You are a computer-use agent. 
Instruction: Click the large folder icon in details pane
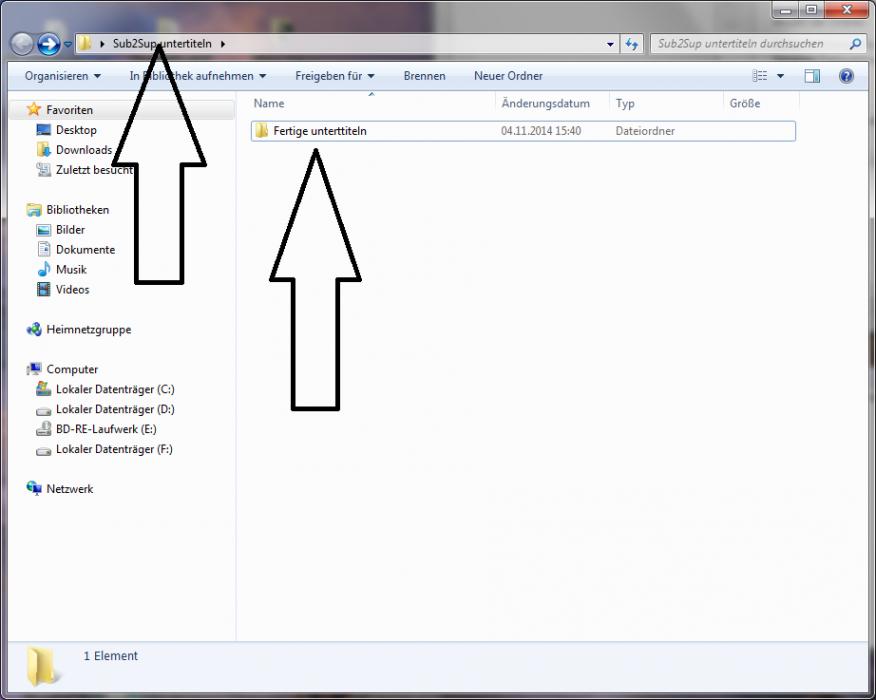[x=42, y=666]
